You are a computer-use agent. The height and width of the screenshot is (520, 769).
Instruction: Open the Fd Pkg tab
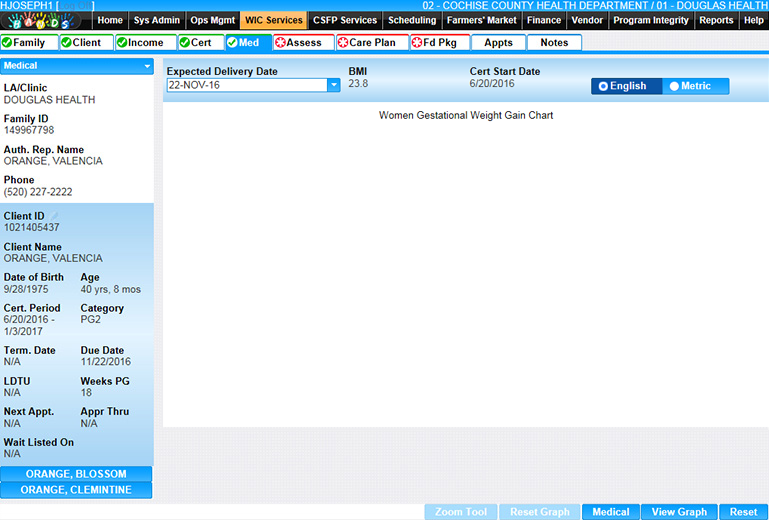(439, 43)
